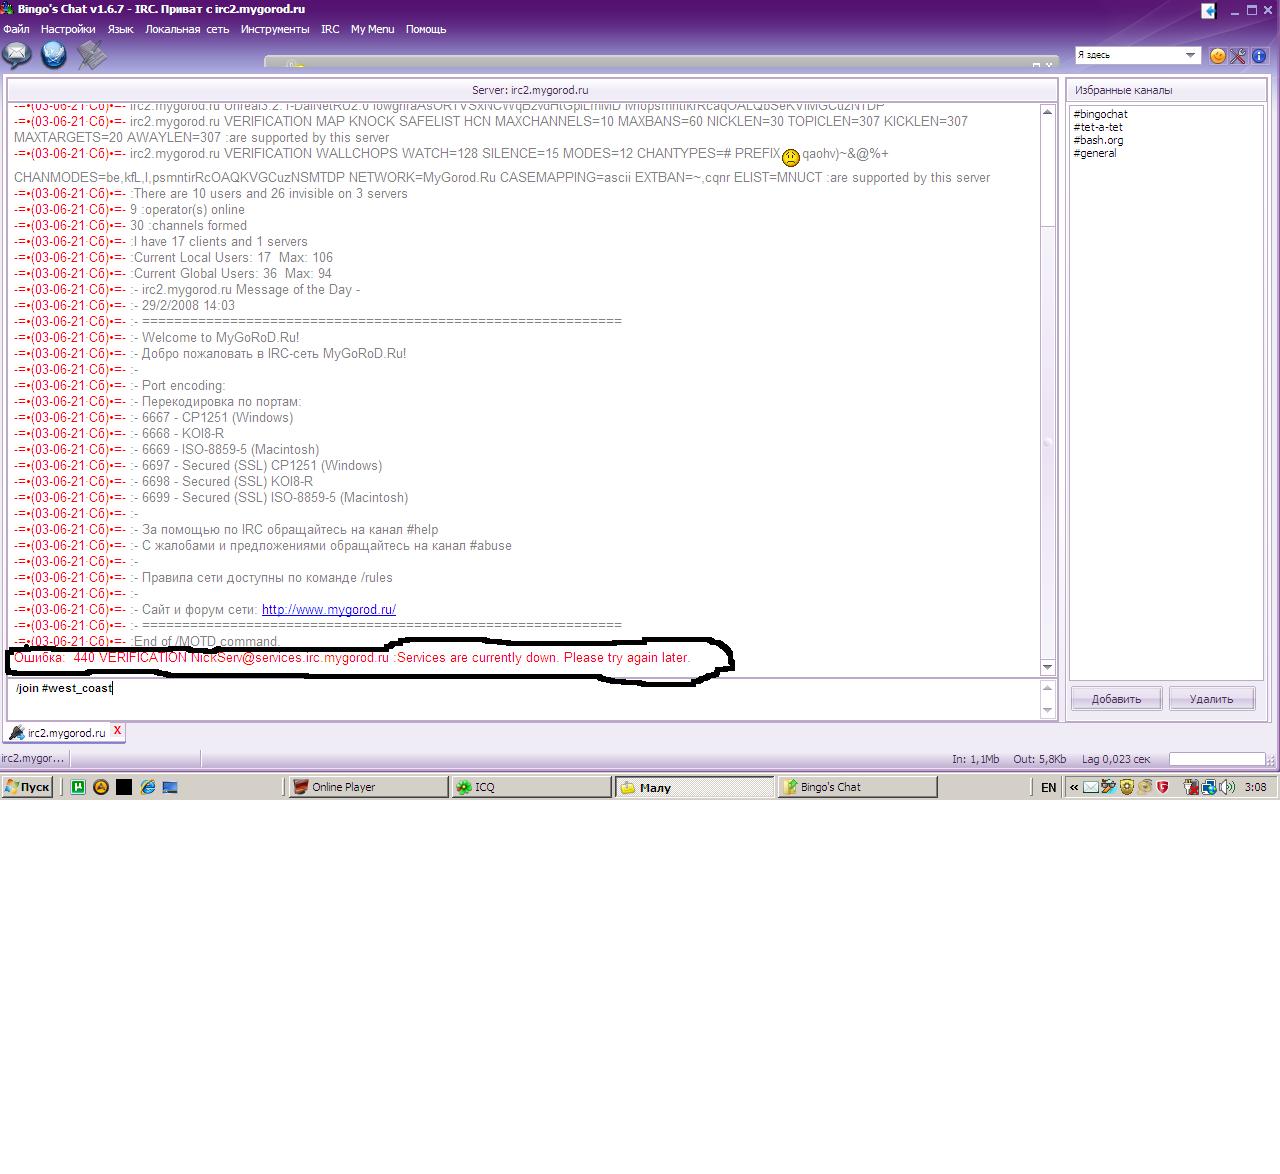Click the blue globe network icon
This screenshot has height=1174, width=1280.
pyautogui.click(x=54, y=55)
